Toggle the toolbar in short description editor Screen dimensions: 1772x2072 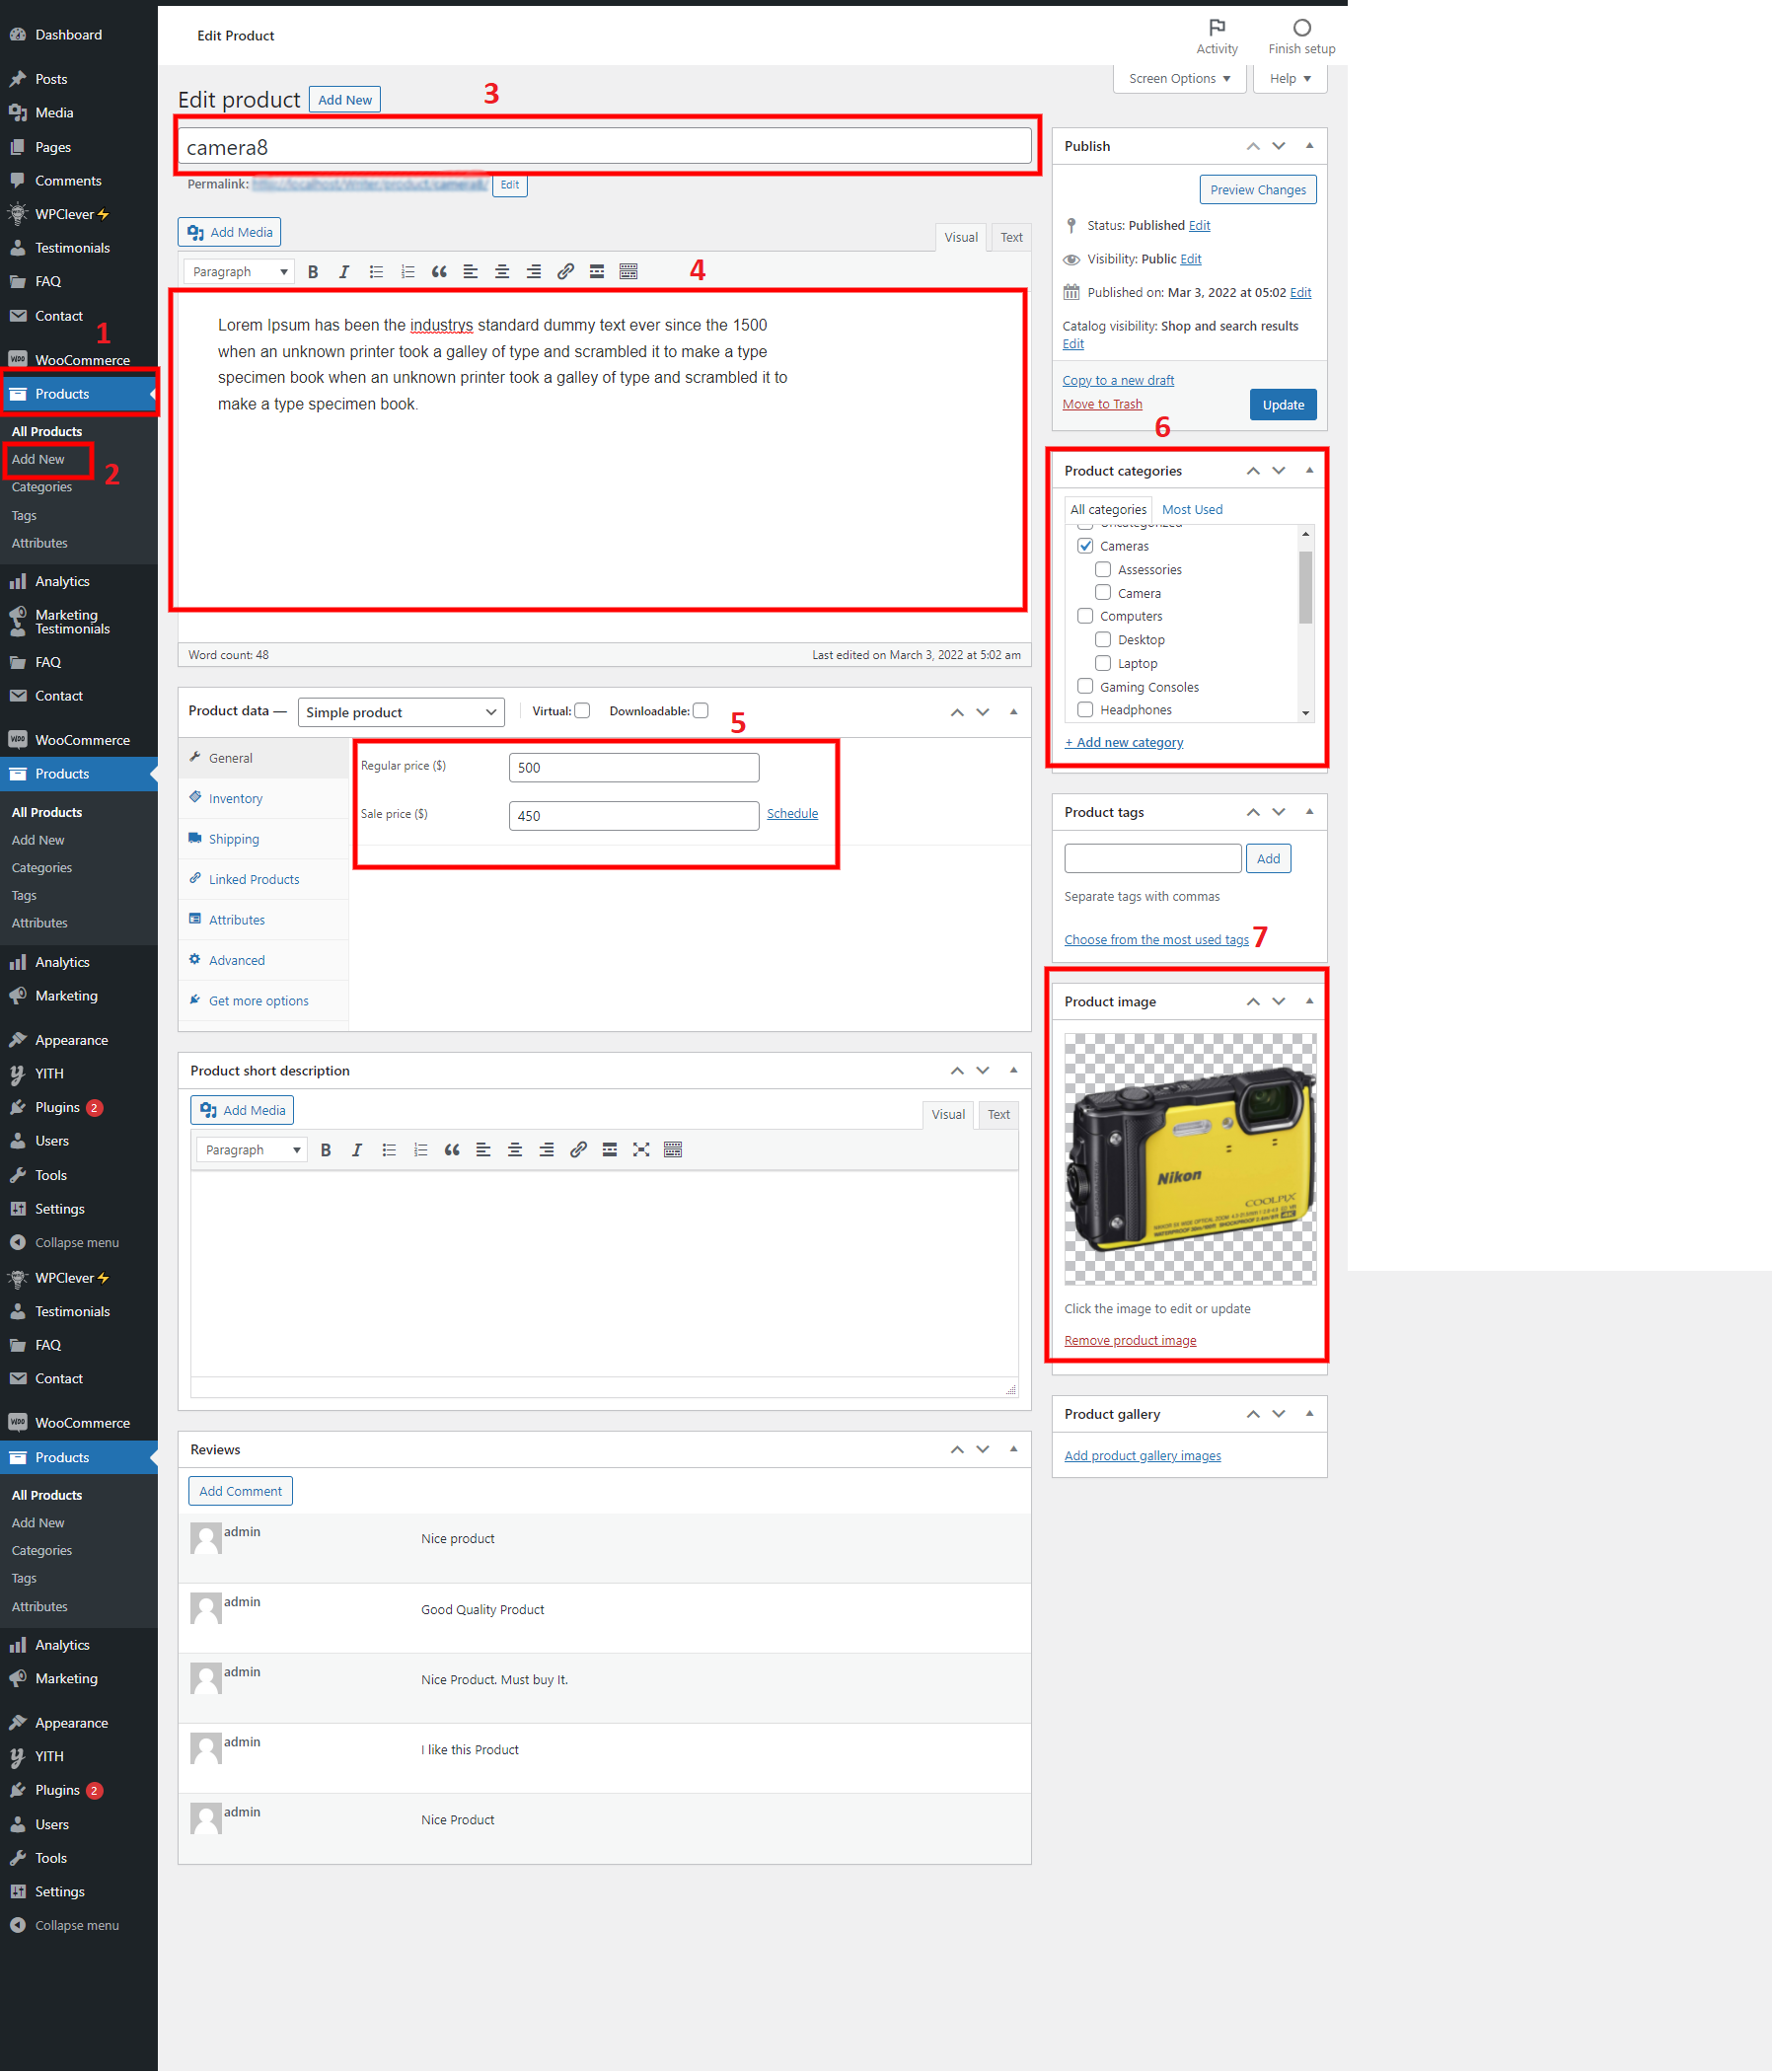coord(673,1150)
